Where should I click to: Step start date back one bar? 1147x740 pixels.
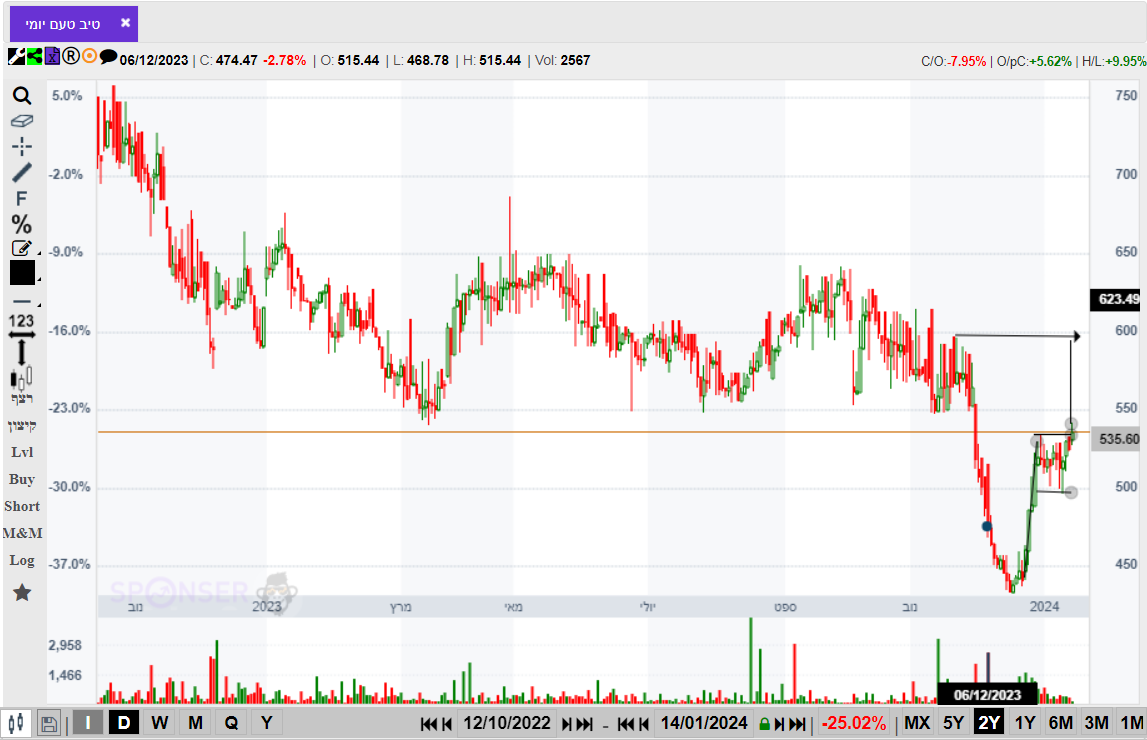(x=447, y=725)
